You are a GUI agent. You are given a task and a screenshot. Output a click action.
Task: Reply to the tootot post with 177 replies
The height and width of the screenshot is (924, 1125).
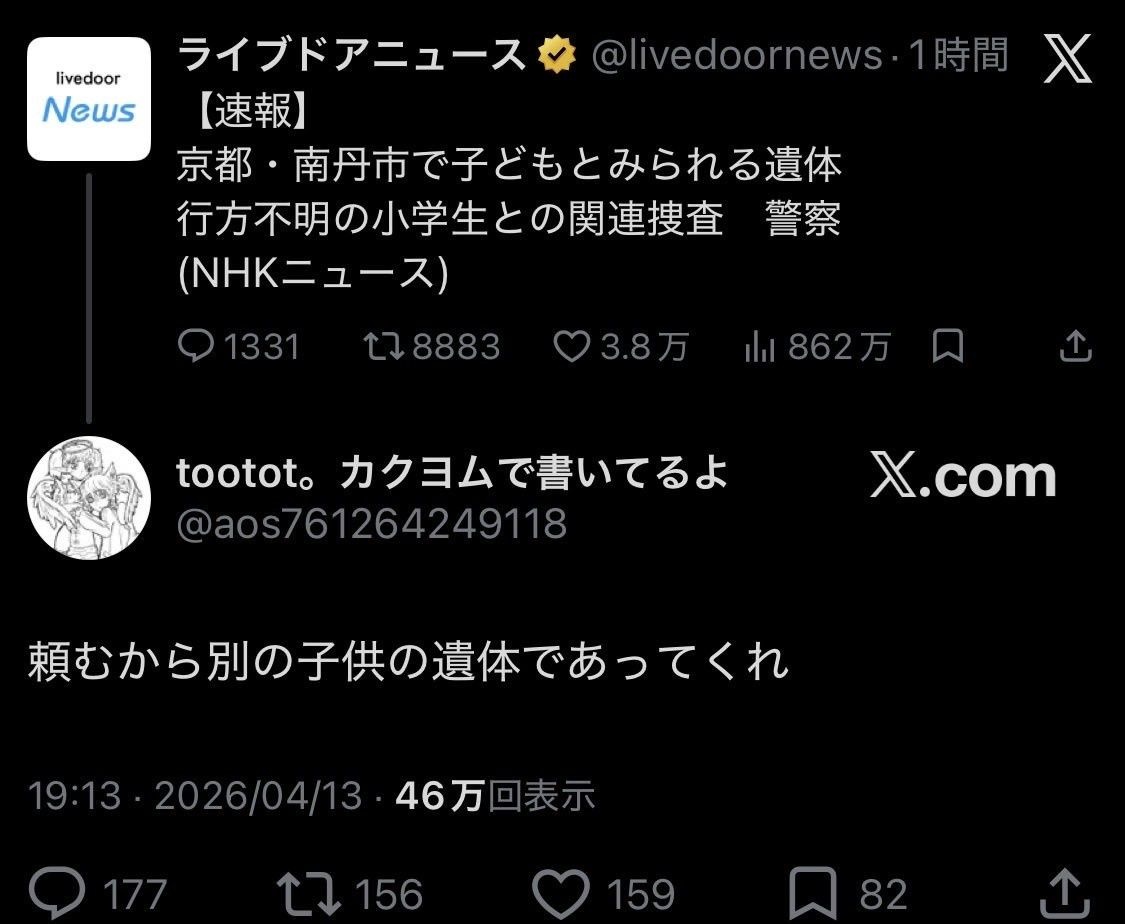[98, 893]
